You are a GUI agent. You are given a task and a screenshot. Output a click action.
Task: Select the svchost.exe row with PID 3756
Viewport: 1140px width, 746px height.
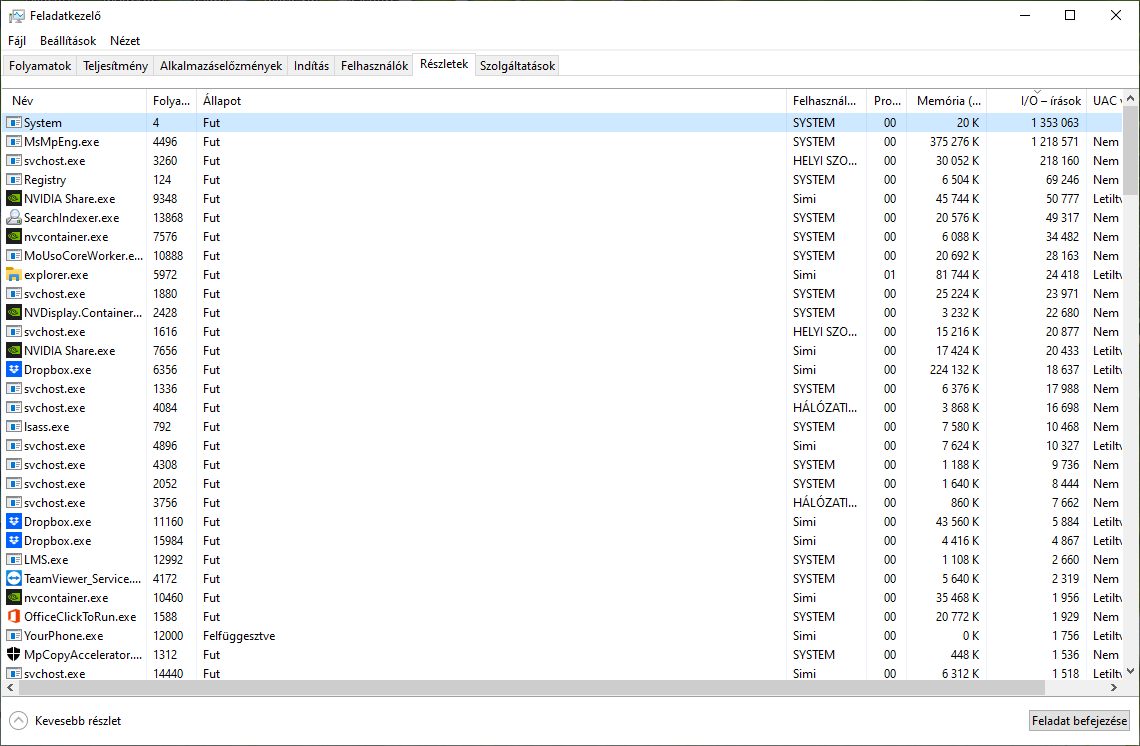coord(563,502)
